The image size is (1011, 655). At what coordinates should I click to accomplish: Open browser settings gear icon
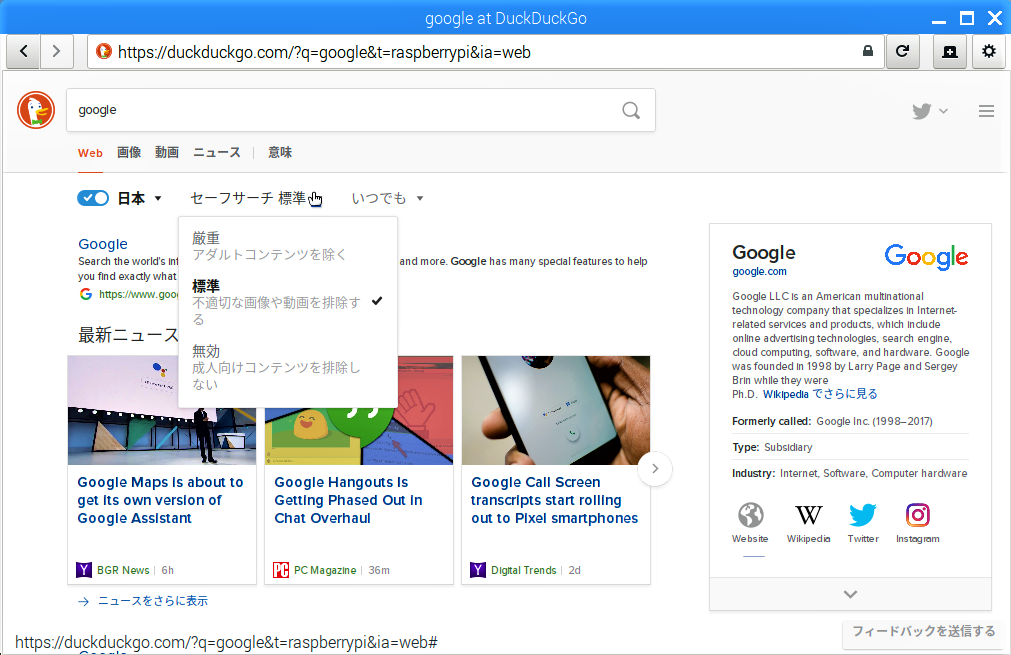988,52
